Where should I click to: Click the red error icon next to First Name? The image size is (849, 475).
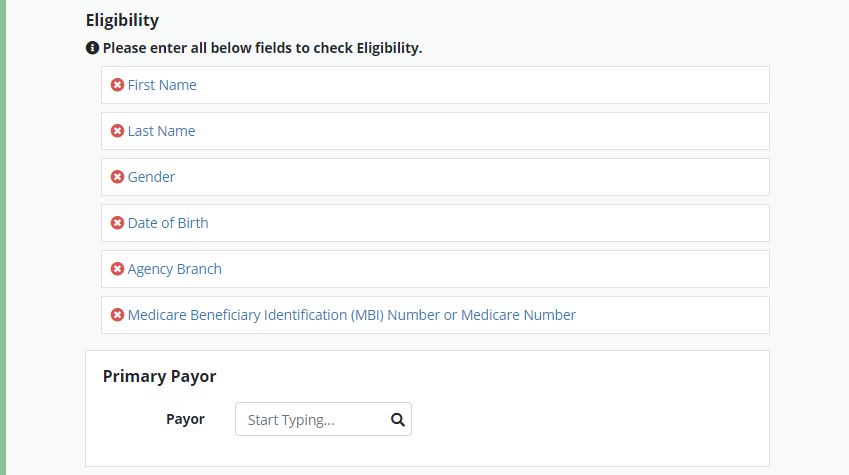click(x=117, y=85)
